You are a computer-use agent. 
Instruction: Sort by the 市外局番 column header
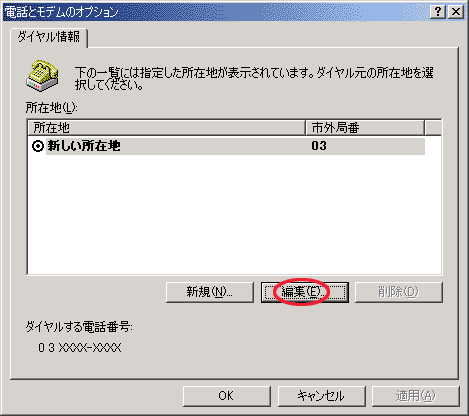(365, 128)
